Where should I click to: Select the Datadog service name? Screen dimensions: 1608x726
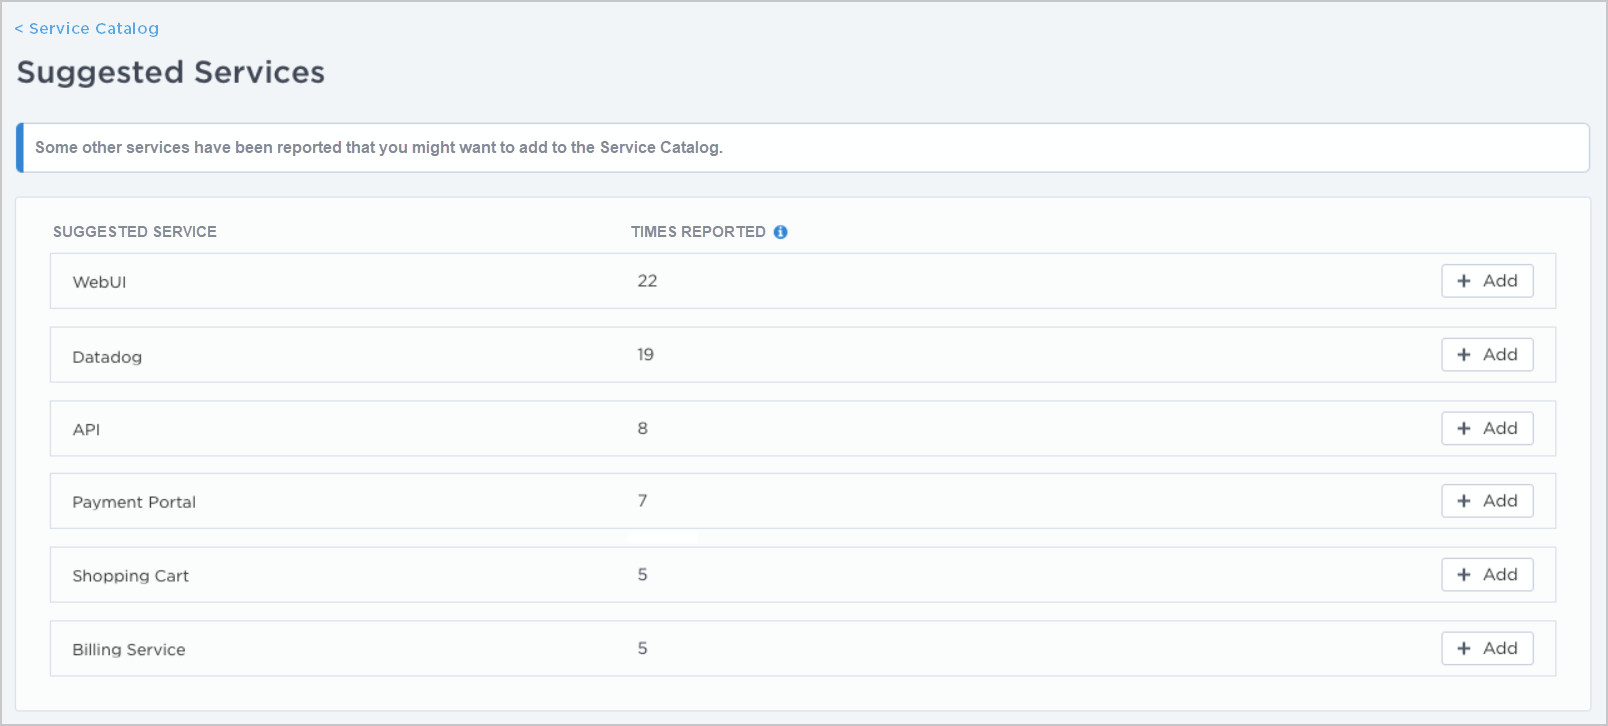click(107, 357)
